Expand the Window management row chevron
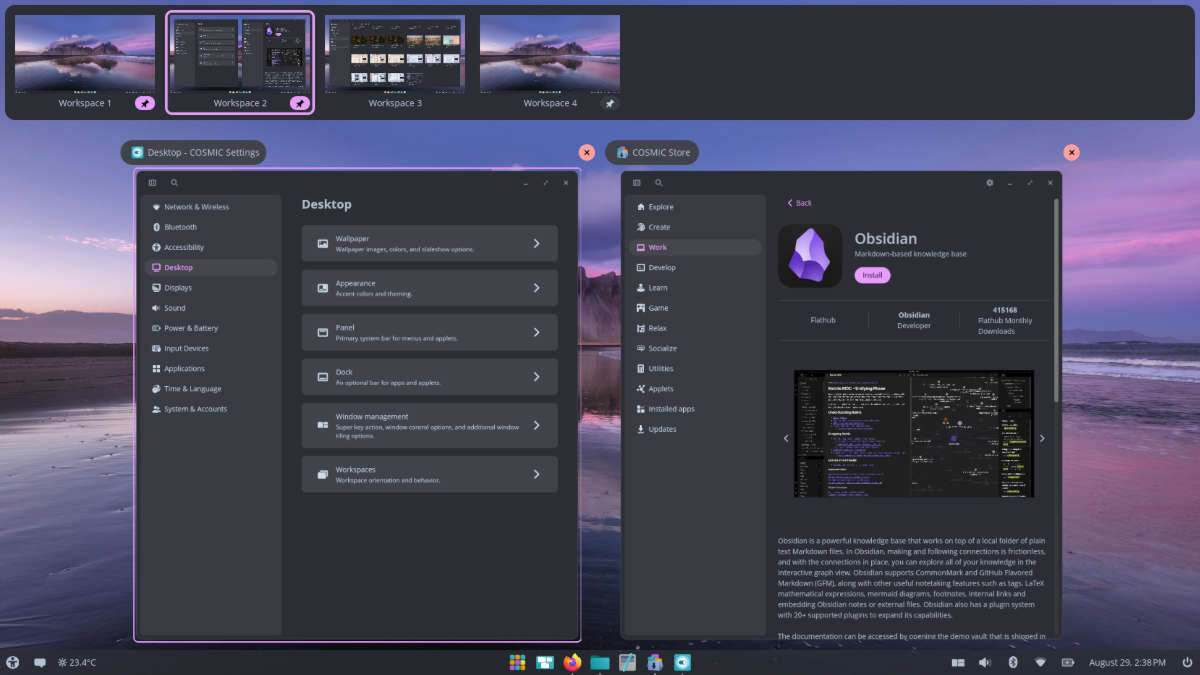 [537, 425]
